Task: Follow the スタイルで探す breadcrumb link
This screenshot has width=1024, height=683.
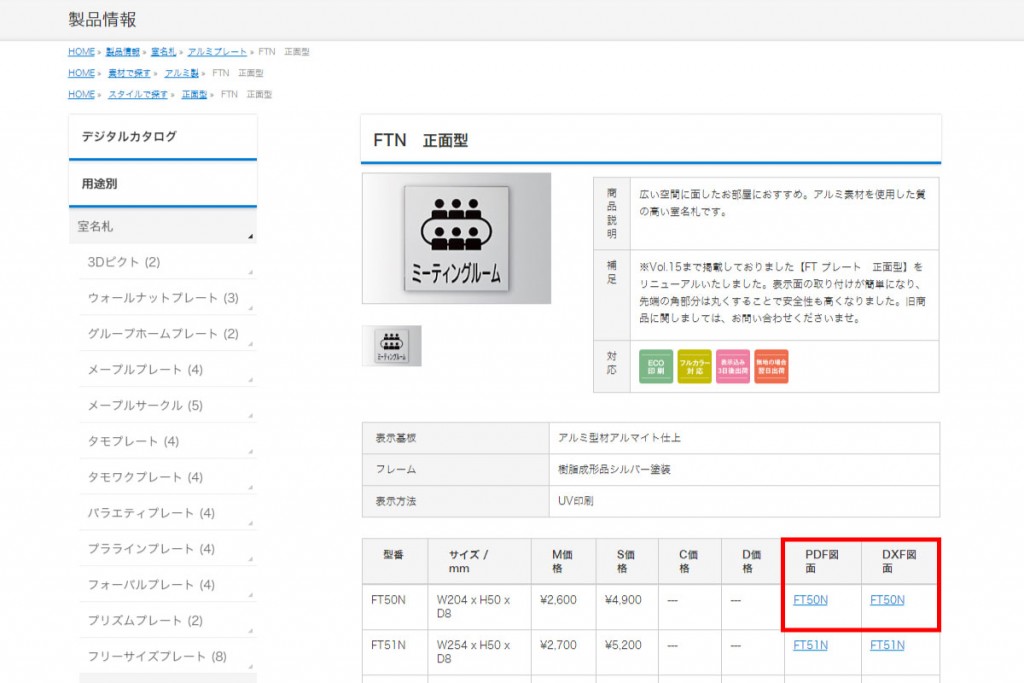Action: pos(138,95)
